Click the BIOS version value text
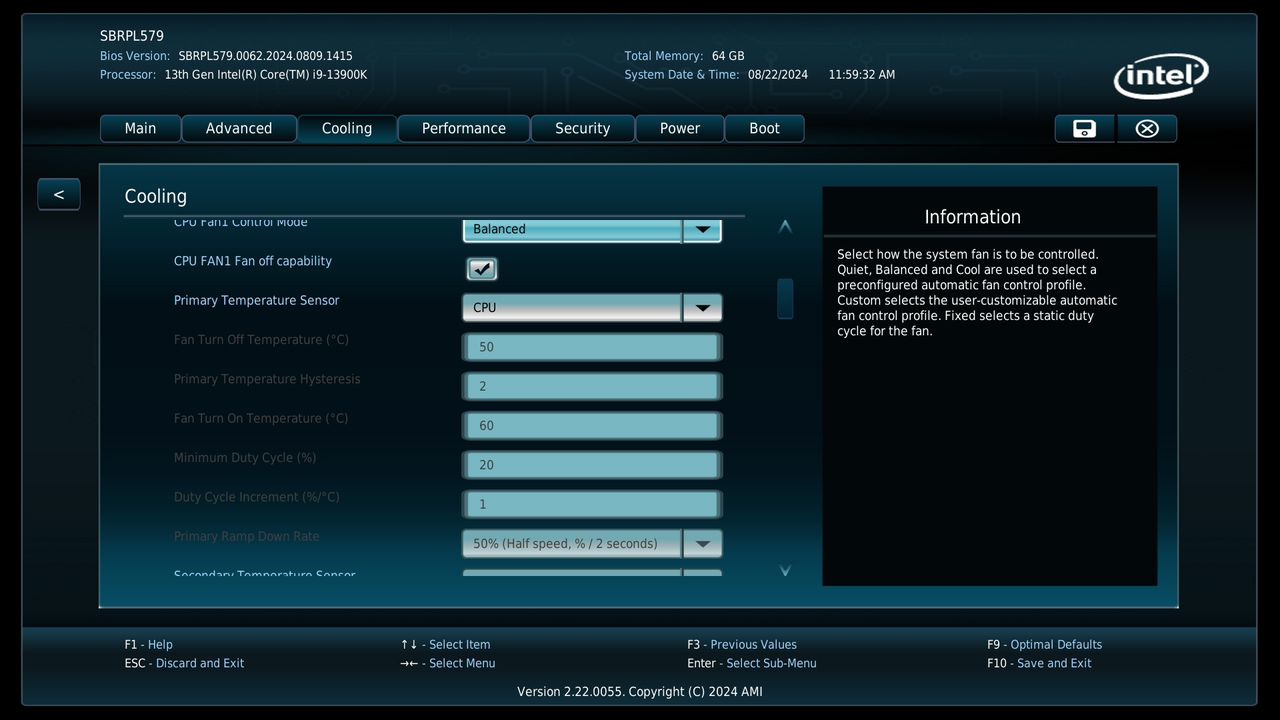The height and width of the screenshot is (720, 1280). pos(266,57)
